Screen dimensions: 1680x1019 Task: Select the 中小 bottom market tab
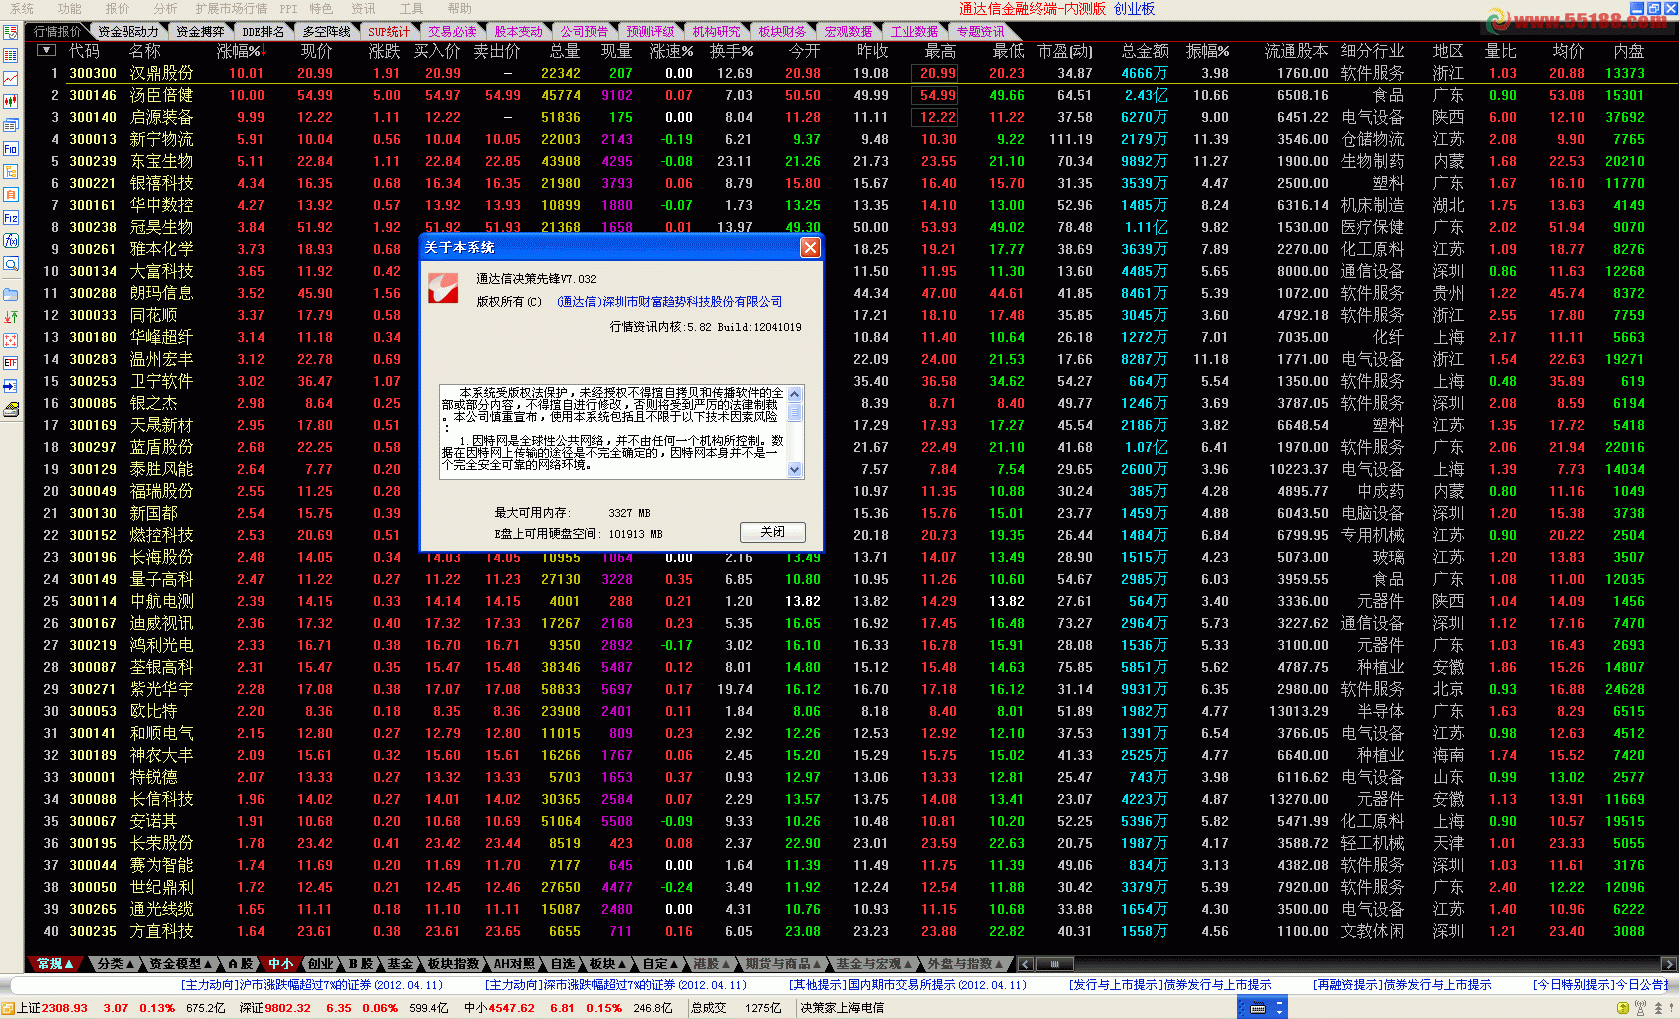[281, 964]
